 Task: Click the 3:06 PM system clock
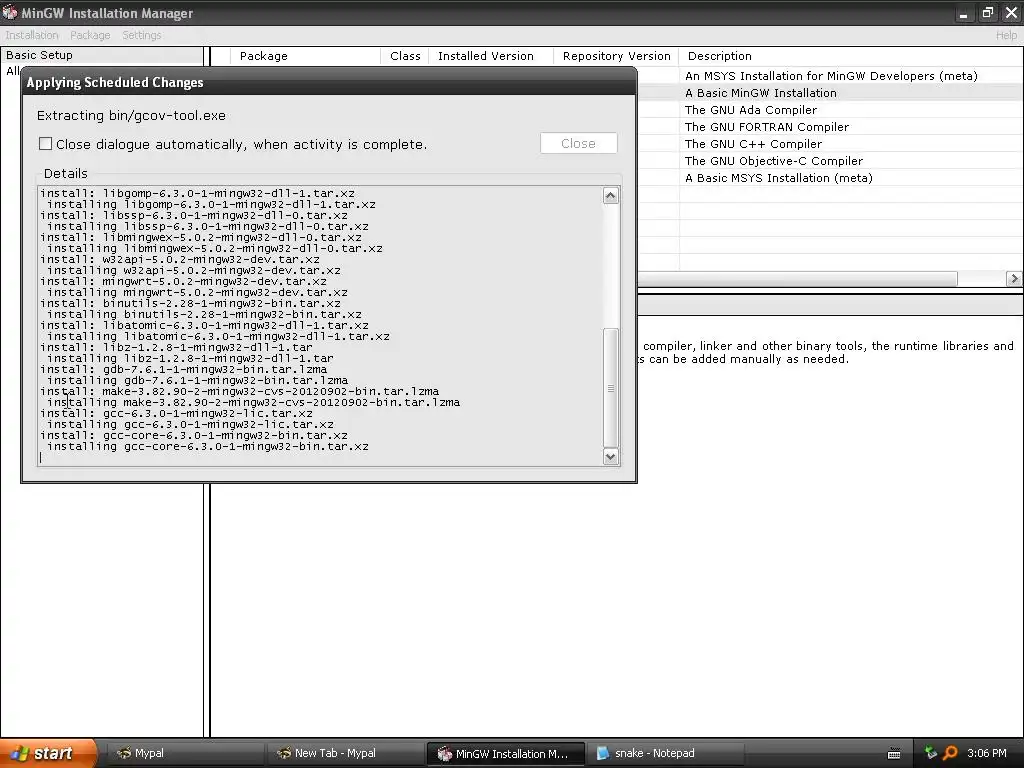[987, 753]
